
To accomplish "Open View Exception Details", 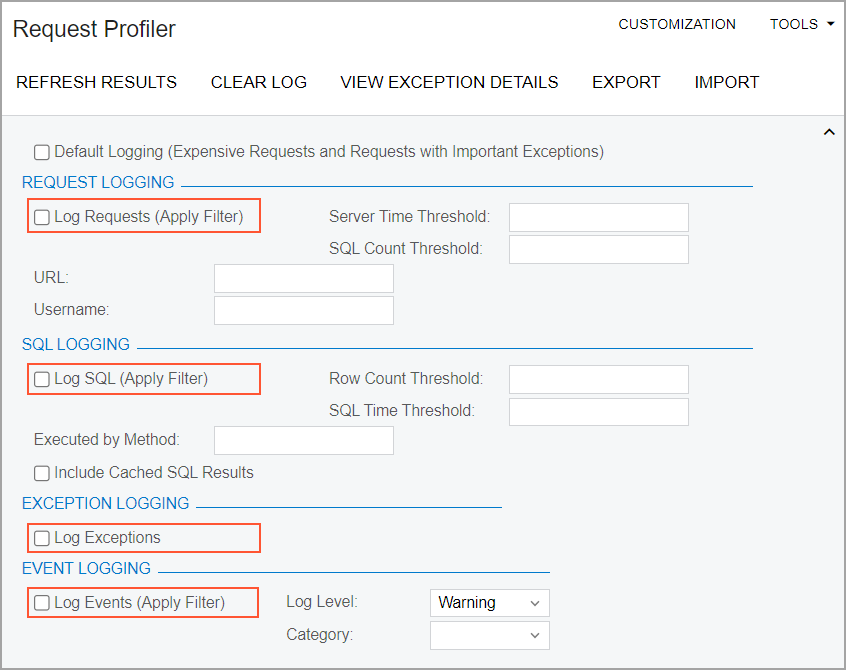I will [x=449, y=82].
